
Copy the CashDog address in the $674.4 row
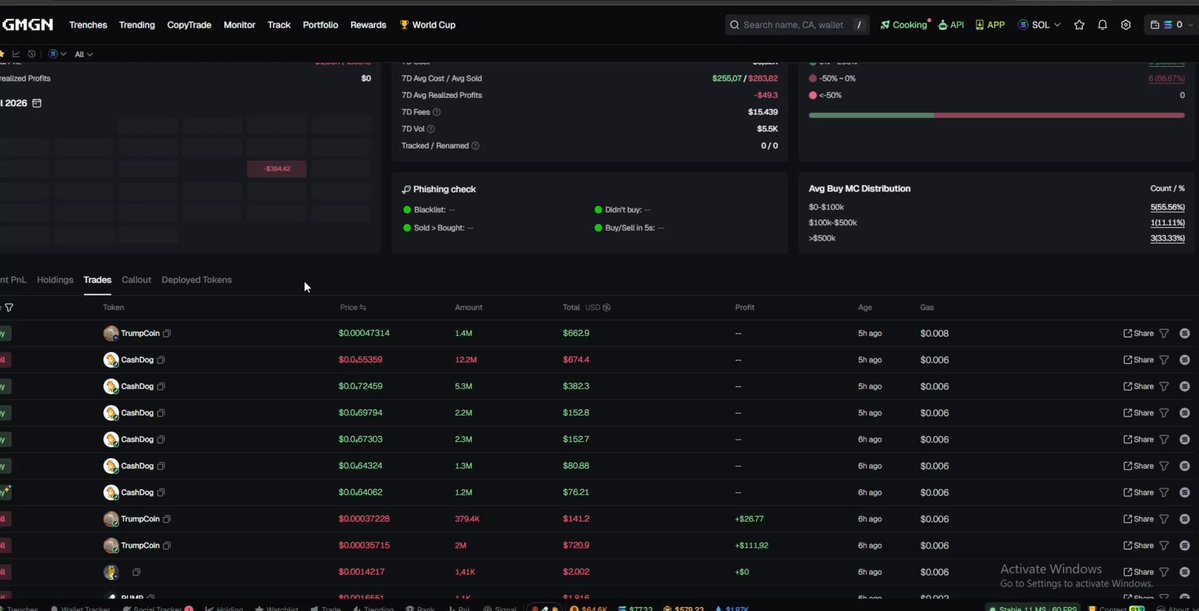tap(161, 359)
